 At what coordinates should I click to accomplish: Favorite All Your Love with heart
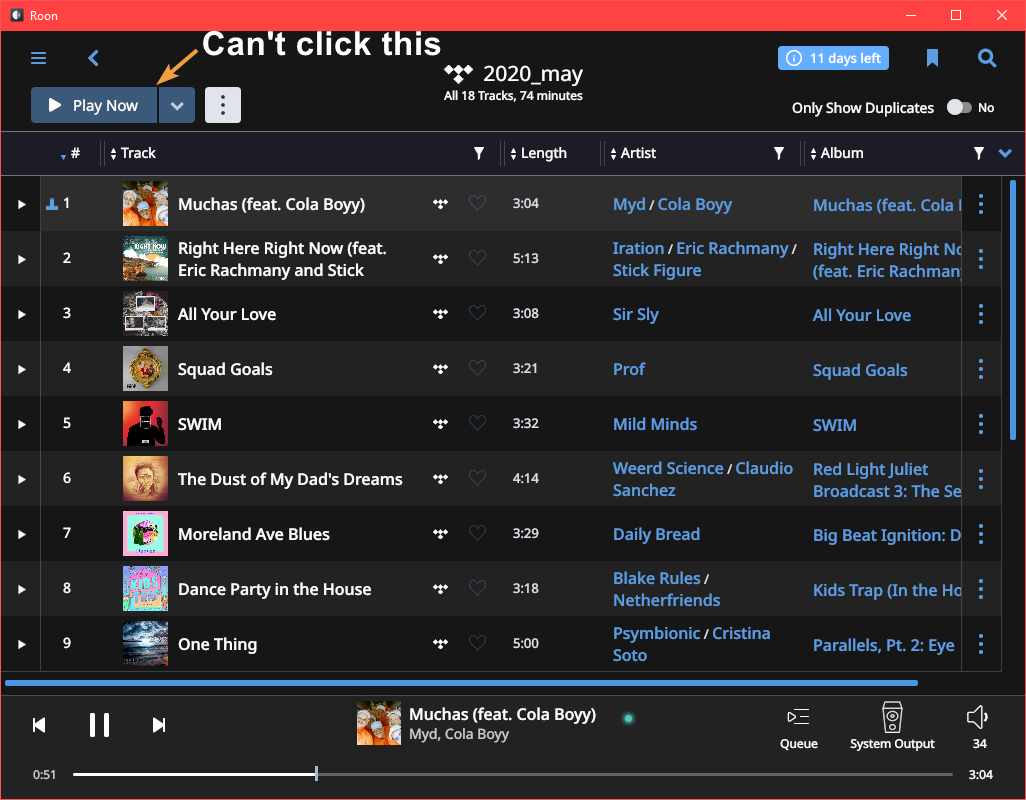pos(478,313)
